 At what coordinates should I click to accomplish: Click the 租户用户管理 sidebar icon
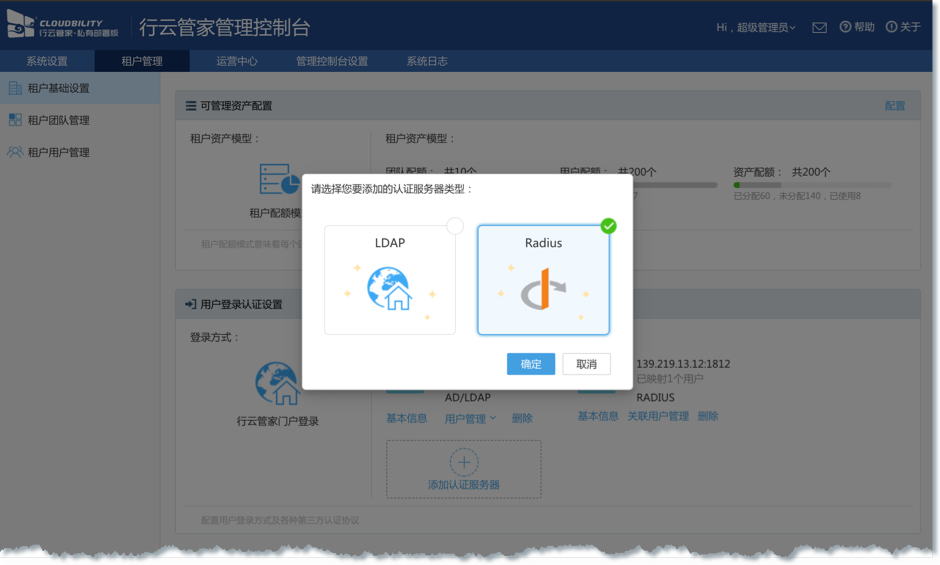pos(15,152)
